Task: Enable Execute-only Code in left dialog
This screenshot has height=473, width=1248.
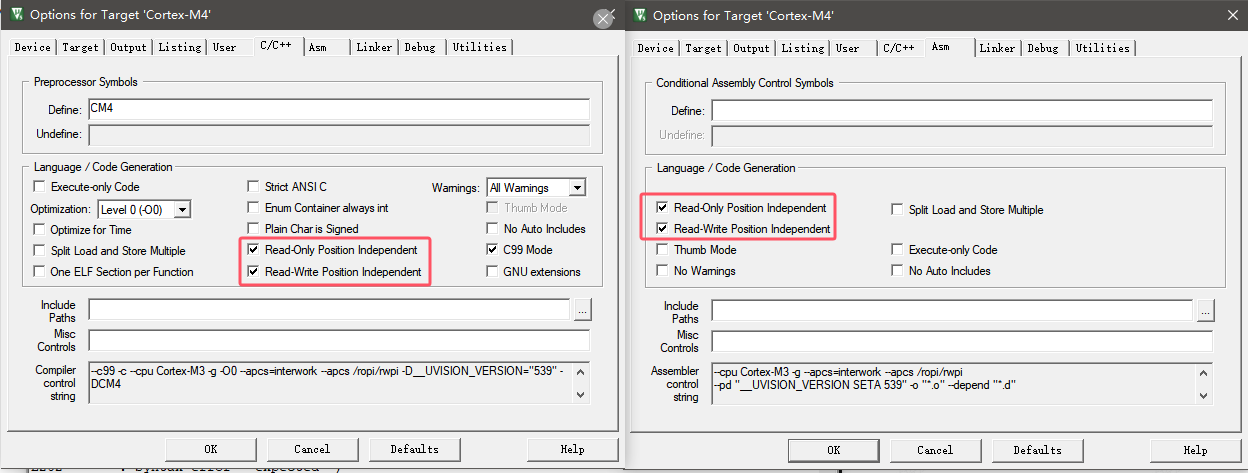Action: 40,187
